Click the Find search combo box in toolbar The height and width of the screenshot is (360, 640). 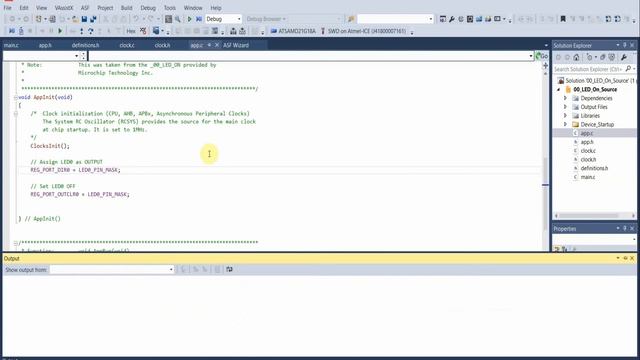click(x=395, y=19)
